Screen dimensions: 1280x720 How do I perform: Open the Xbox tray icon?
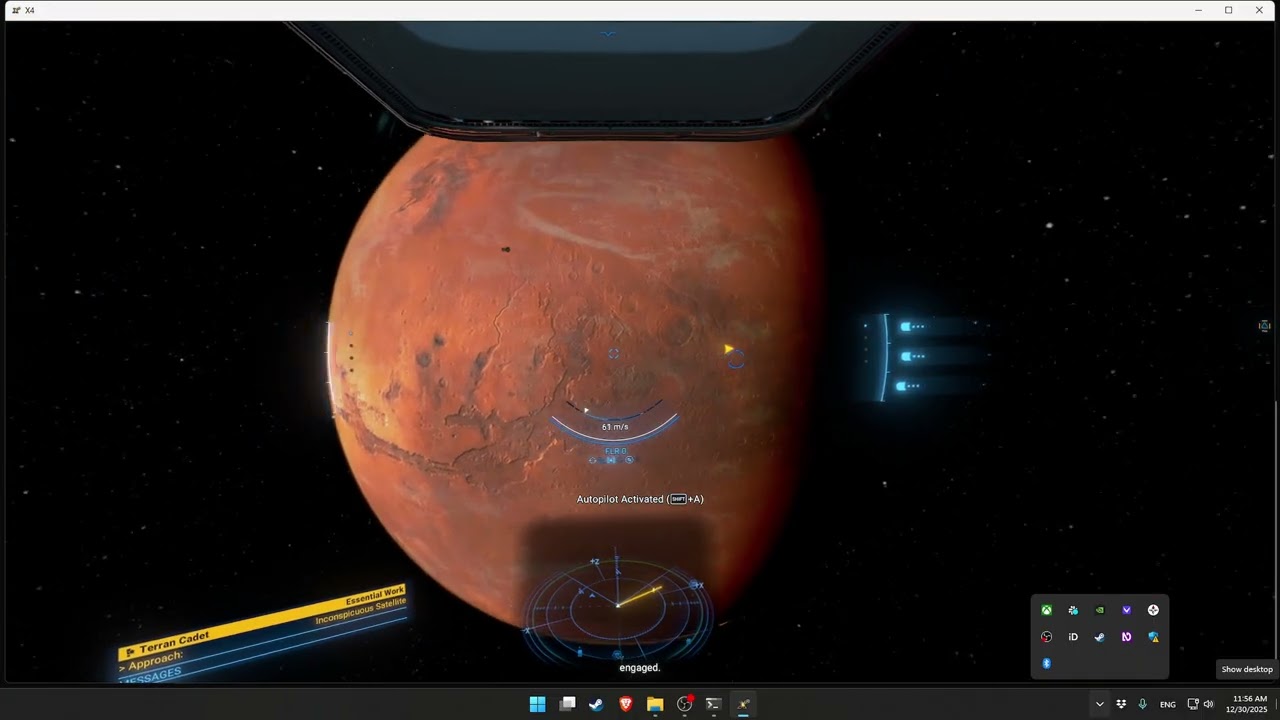(1046, 610)
